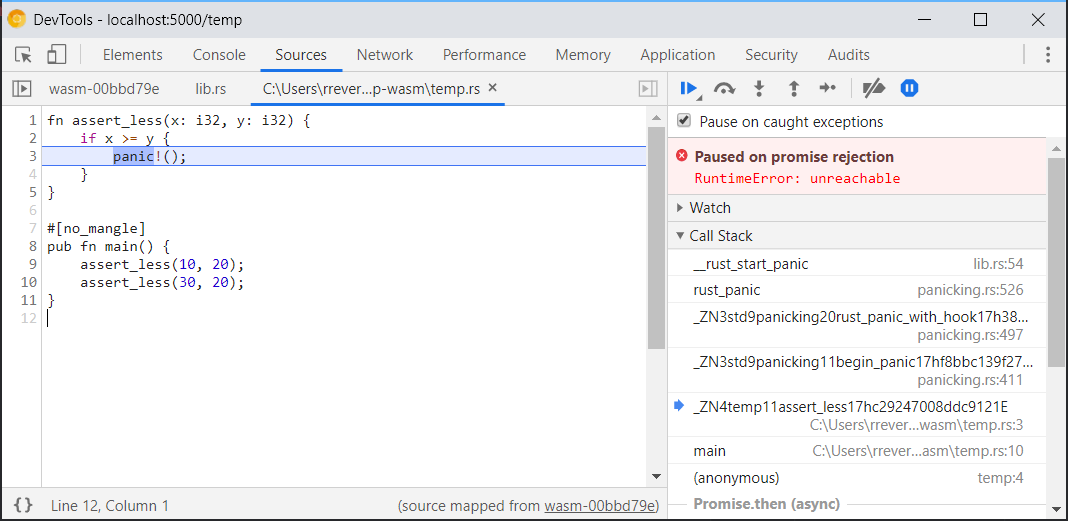Step into next function call
Screen dimensions: 1068x521
759,89
